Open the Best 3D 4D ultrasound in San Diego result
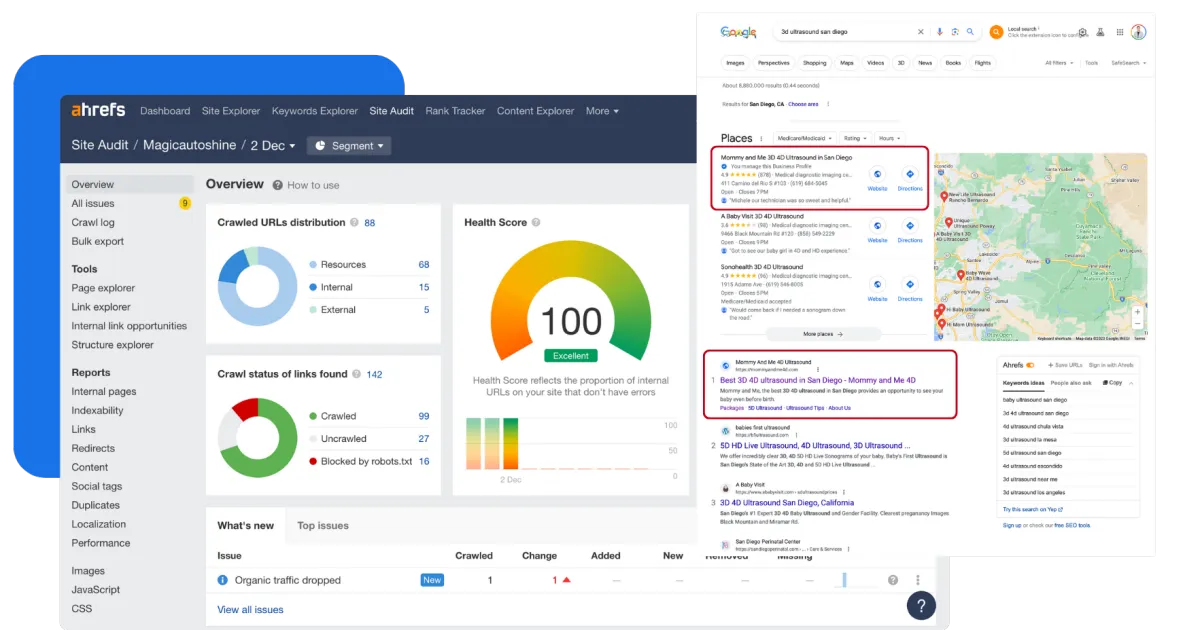 pyautogui.click(x=818, y=380)
